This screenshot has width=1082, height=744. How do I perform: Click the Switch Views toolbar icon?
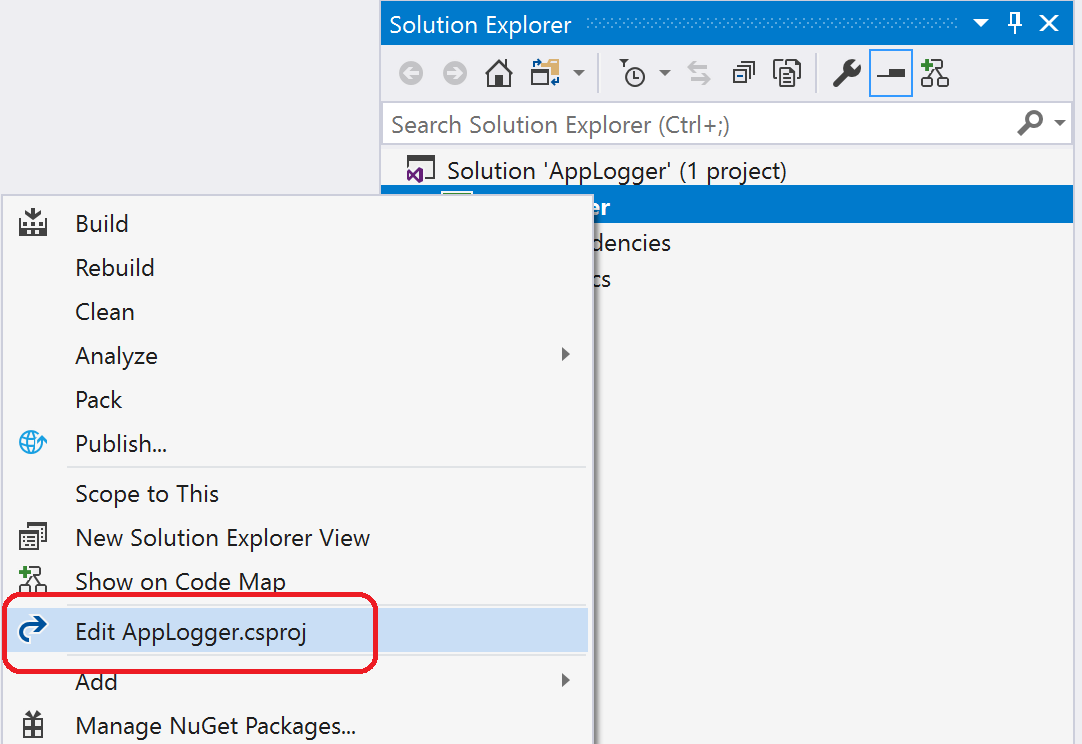click(542, 72)
